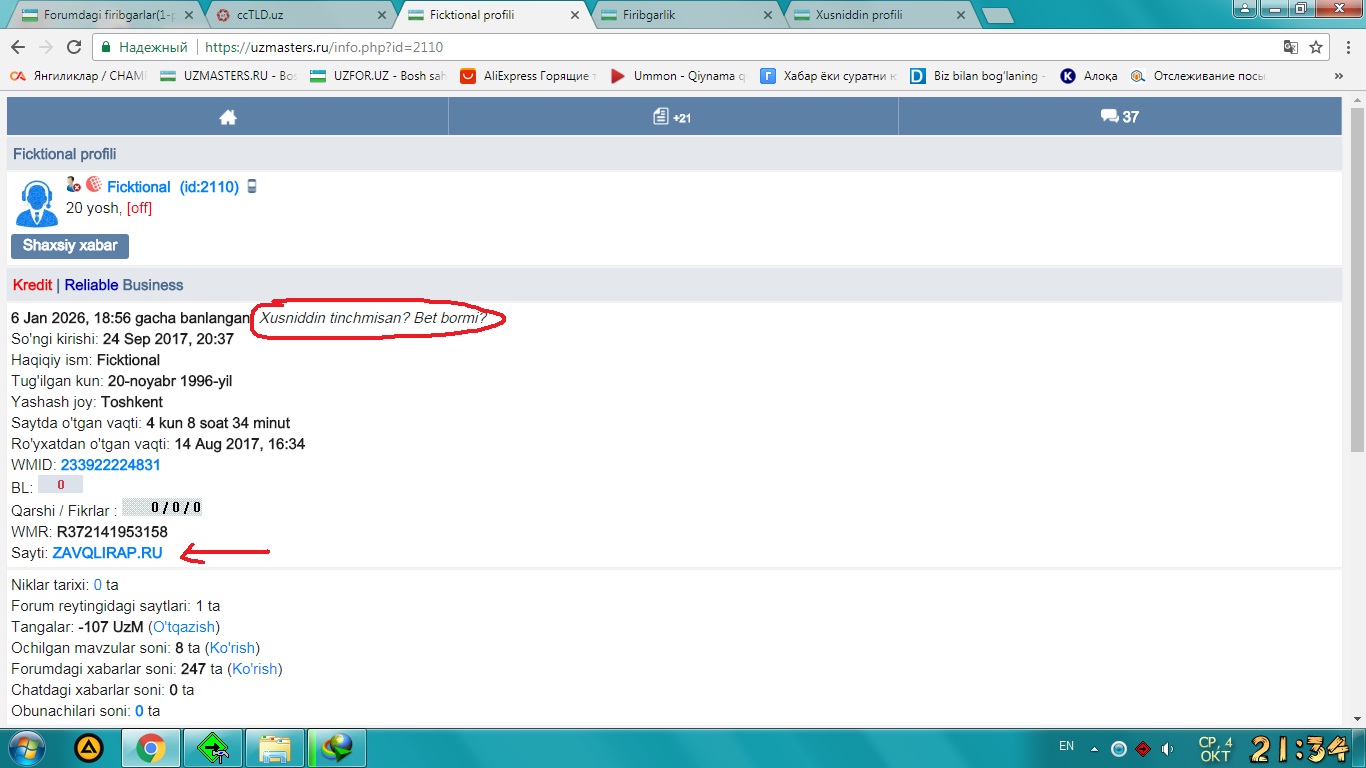Viewport: 1366px width, 768px height.
Task: Click the home icon in site navigation
Action: point(228,117)
